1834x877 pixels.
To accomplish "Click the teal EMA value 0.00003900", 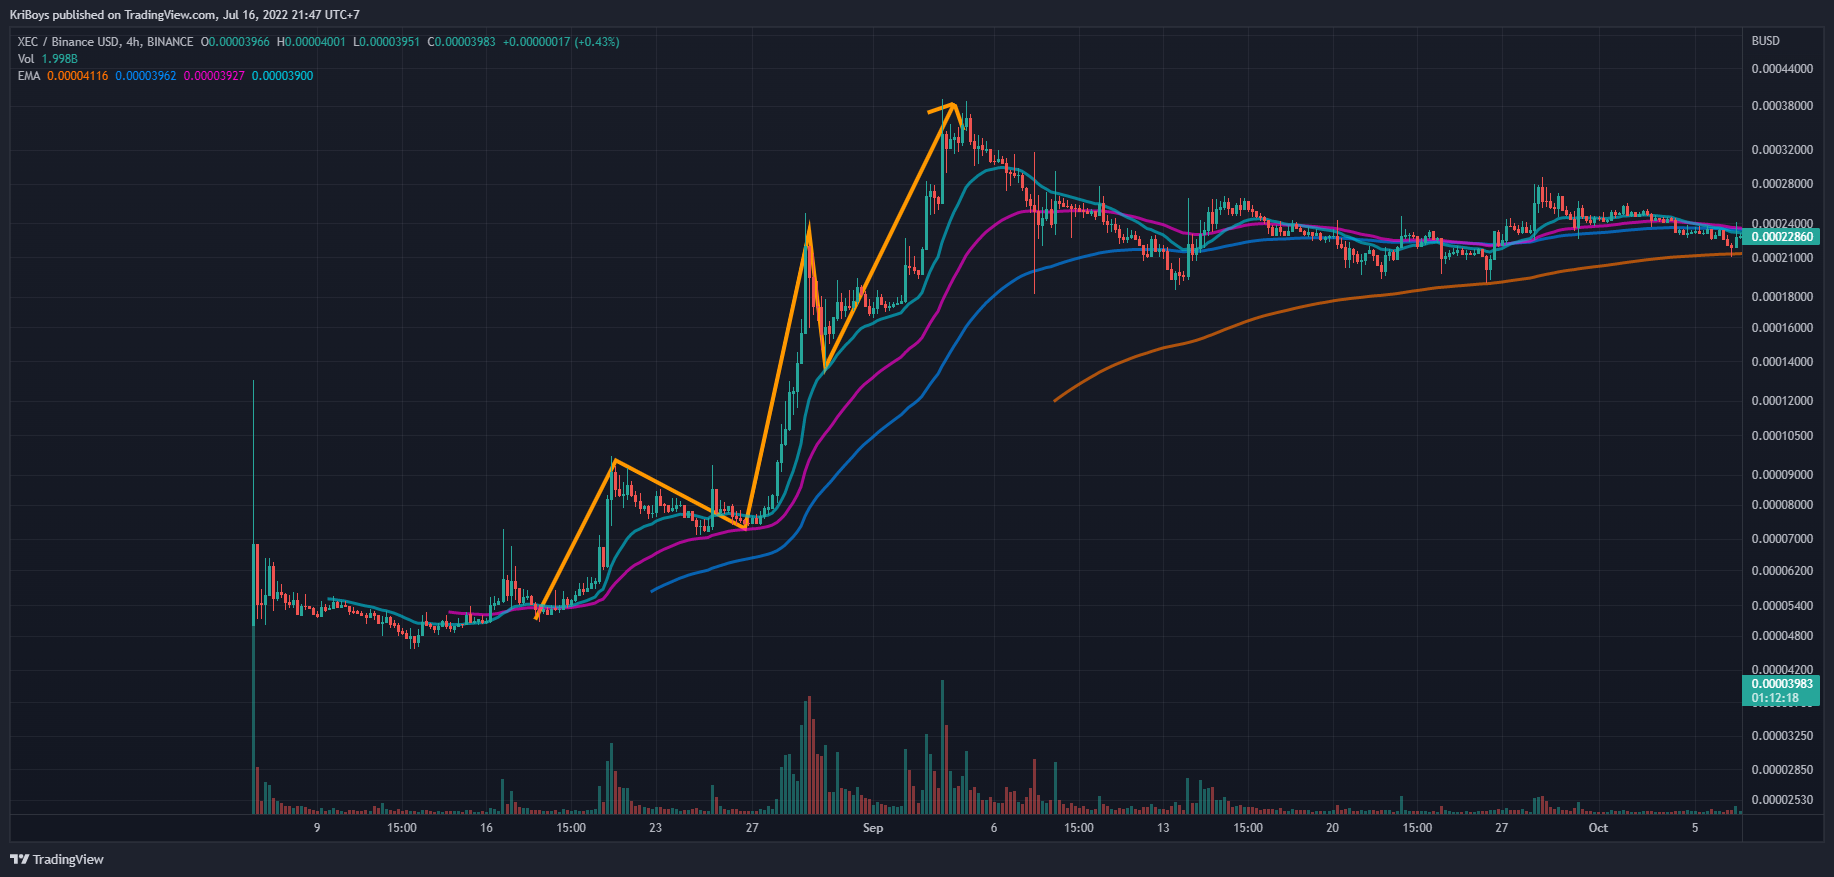I will click(282, 76).
